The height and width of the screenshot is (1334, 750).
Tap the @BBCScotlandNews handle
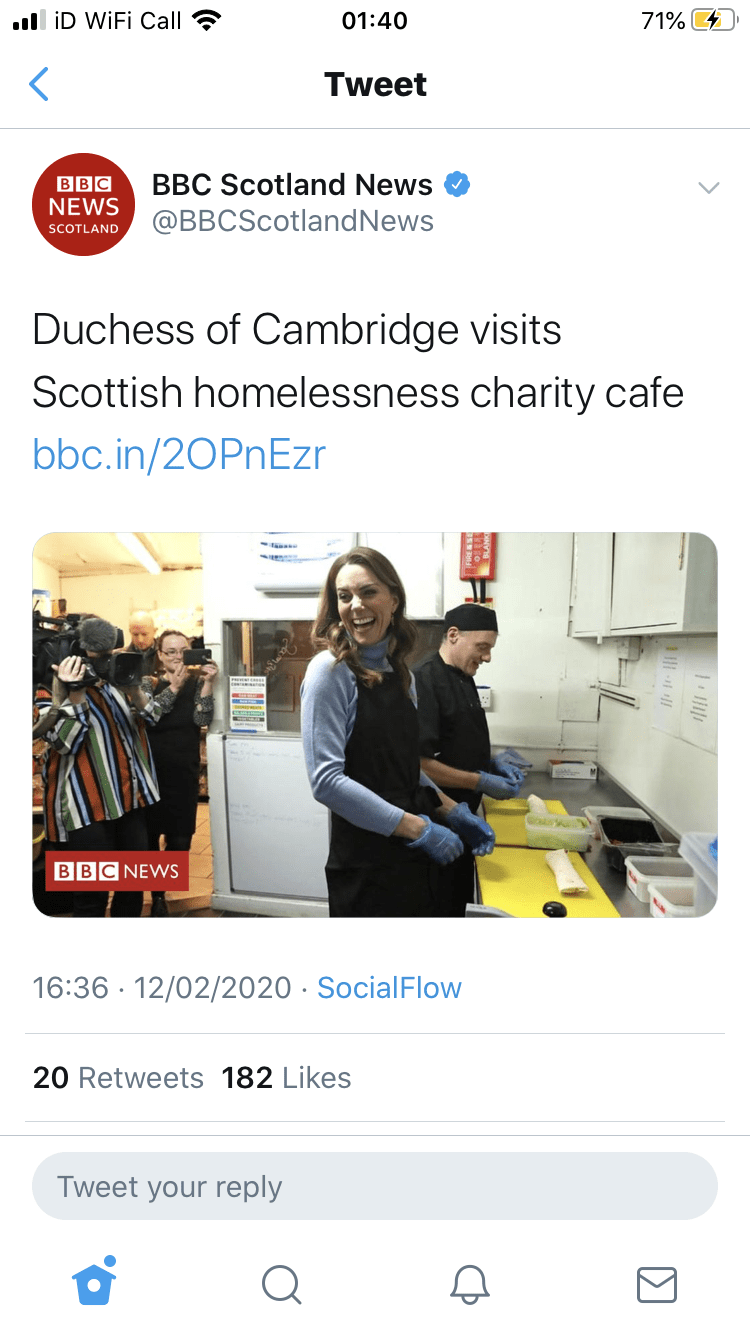point(292,221)
